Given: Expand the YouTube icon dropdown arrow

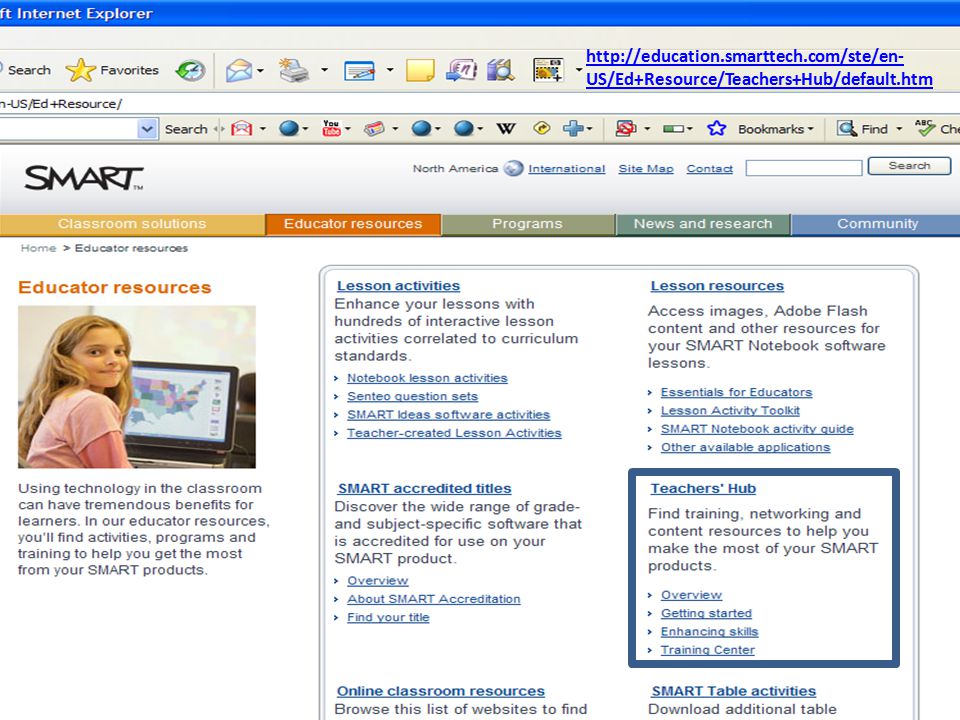Looking at the screenshot, I should coord(348,129).
